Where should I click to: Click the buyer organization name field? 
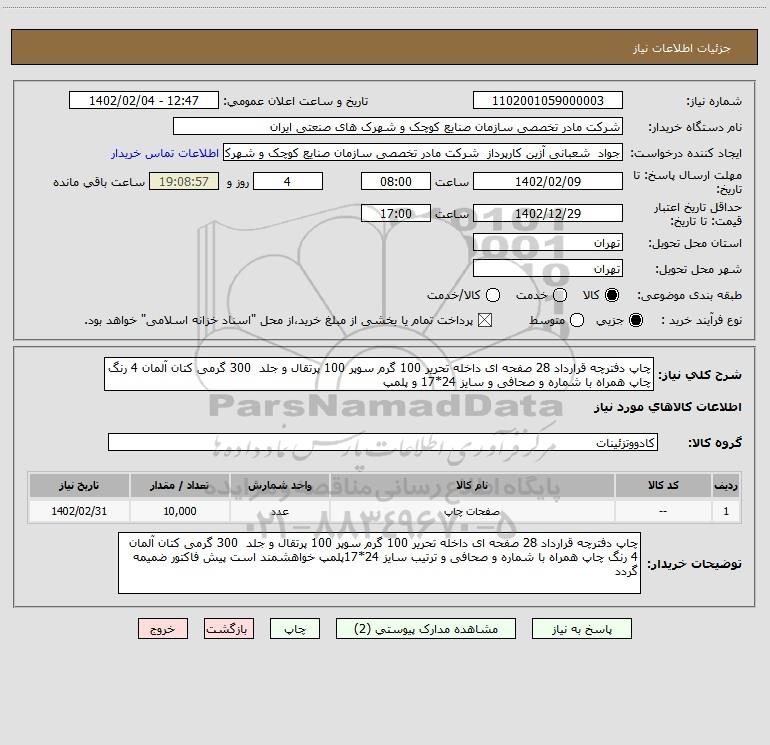coord(398,127)
